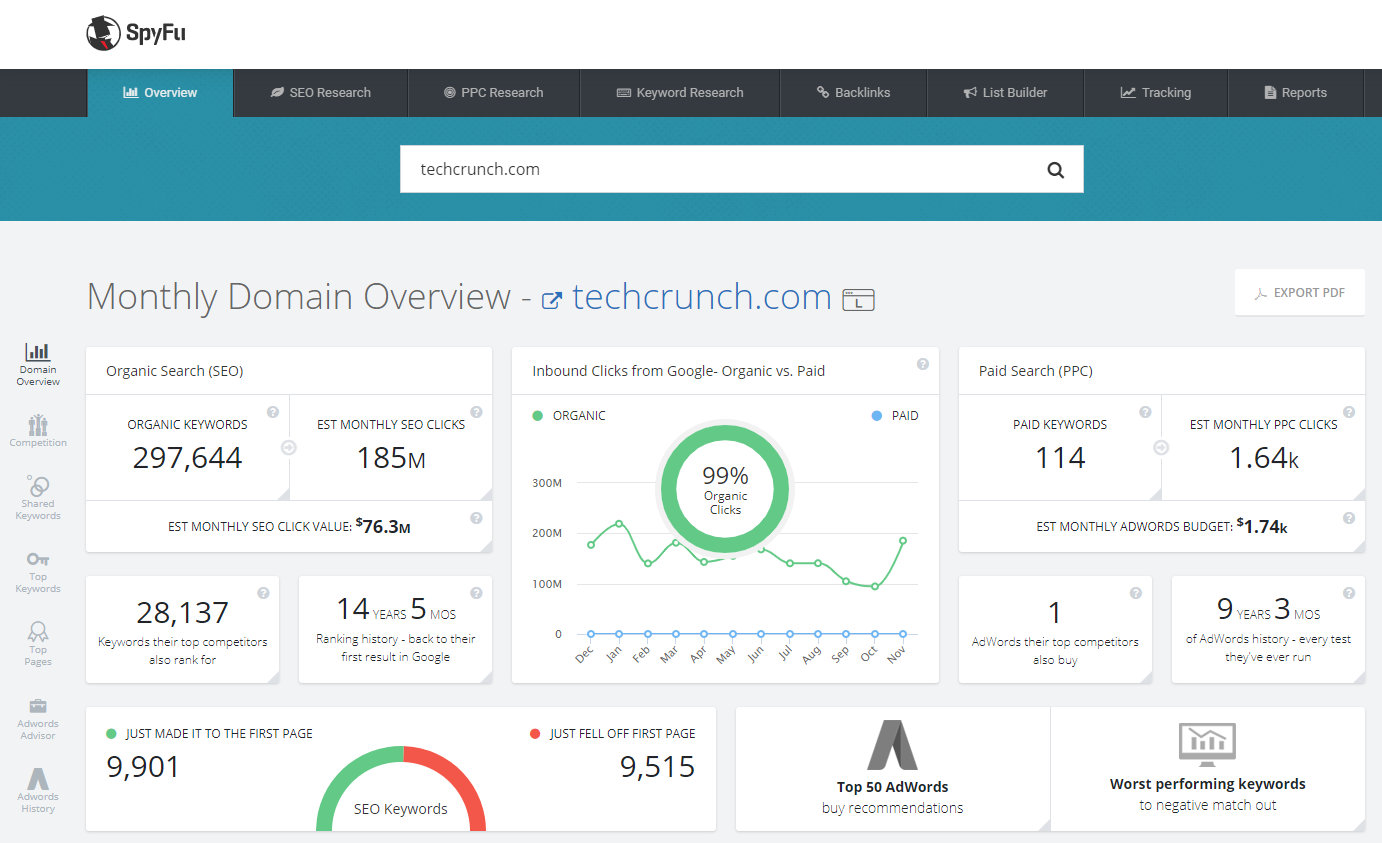Viewport: 1382px width, 843px height.
Task: Select the List Builder tab
Action: [x=1005, y=93]
